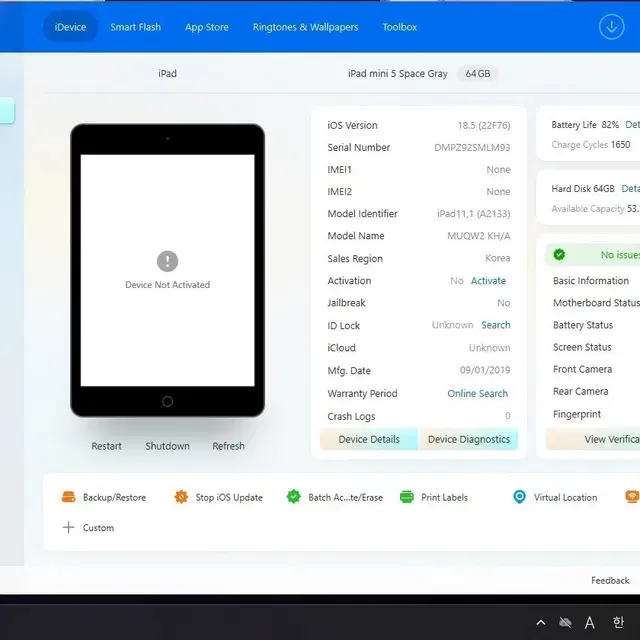The image size is (640, 640).
Task: Select the iDevice tab
Action: (70, 27)
